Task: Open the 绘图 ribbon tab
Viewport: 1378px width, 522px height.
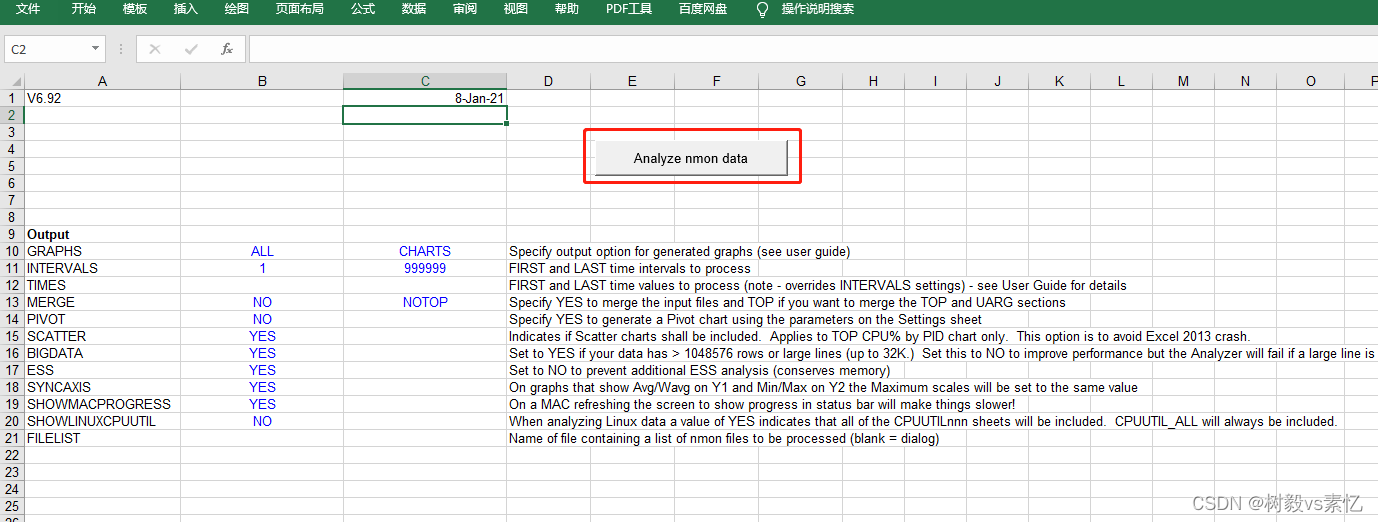Action: click(x=237, y=9)
